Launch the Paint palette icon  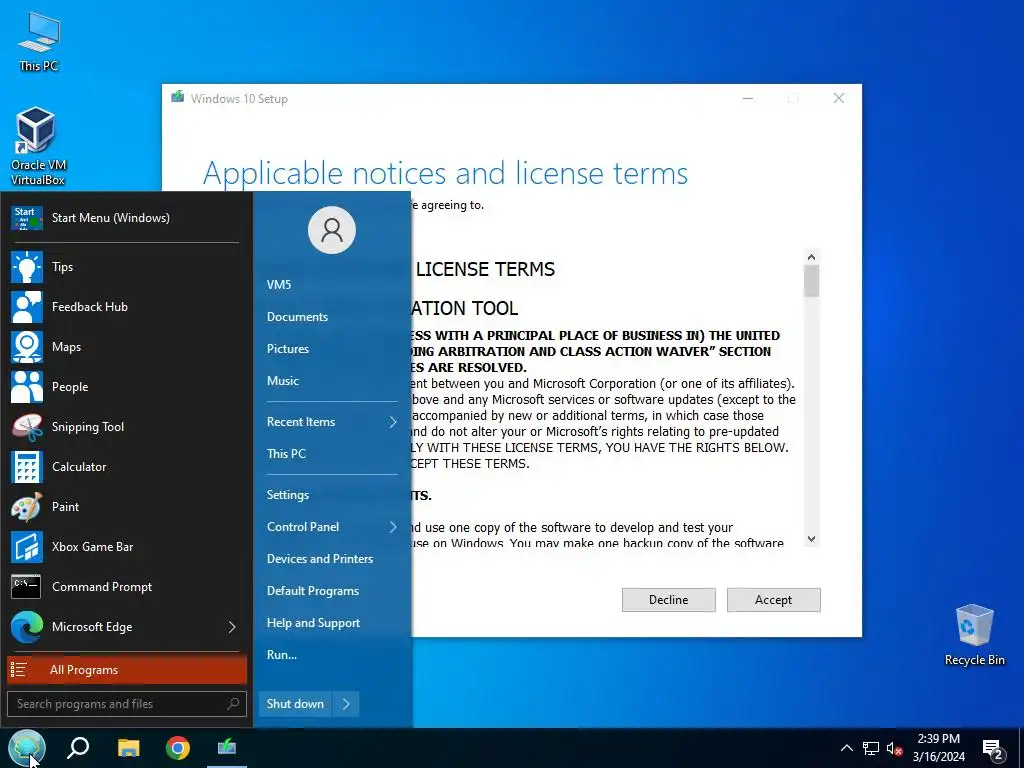click(27, 507)
